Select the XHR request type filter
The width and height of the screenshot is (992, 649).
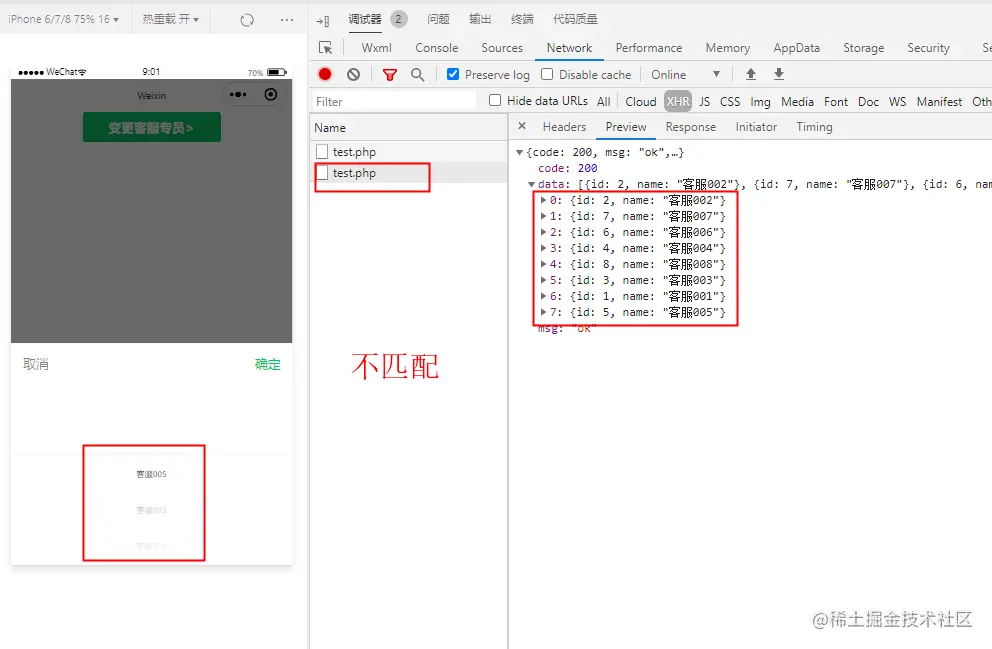pos(678,101)
